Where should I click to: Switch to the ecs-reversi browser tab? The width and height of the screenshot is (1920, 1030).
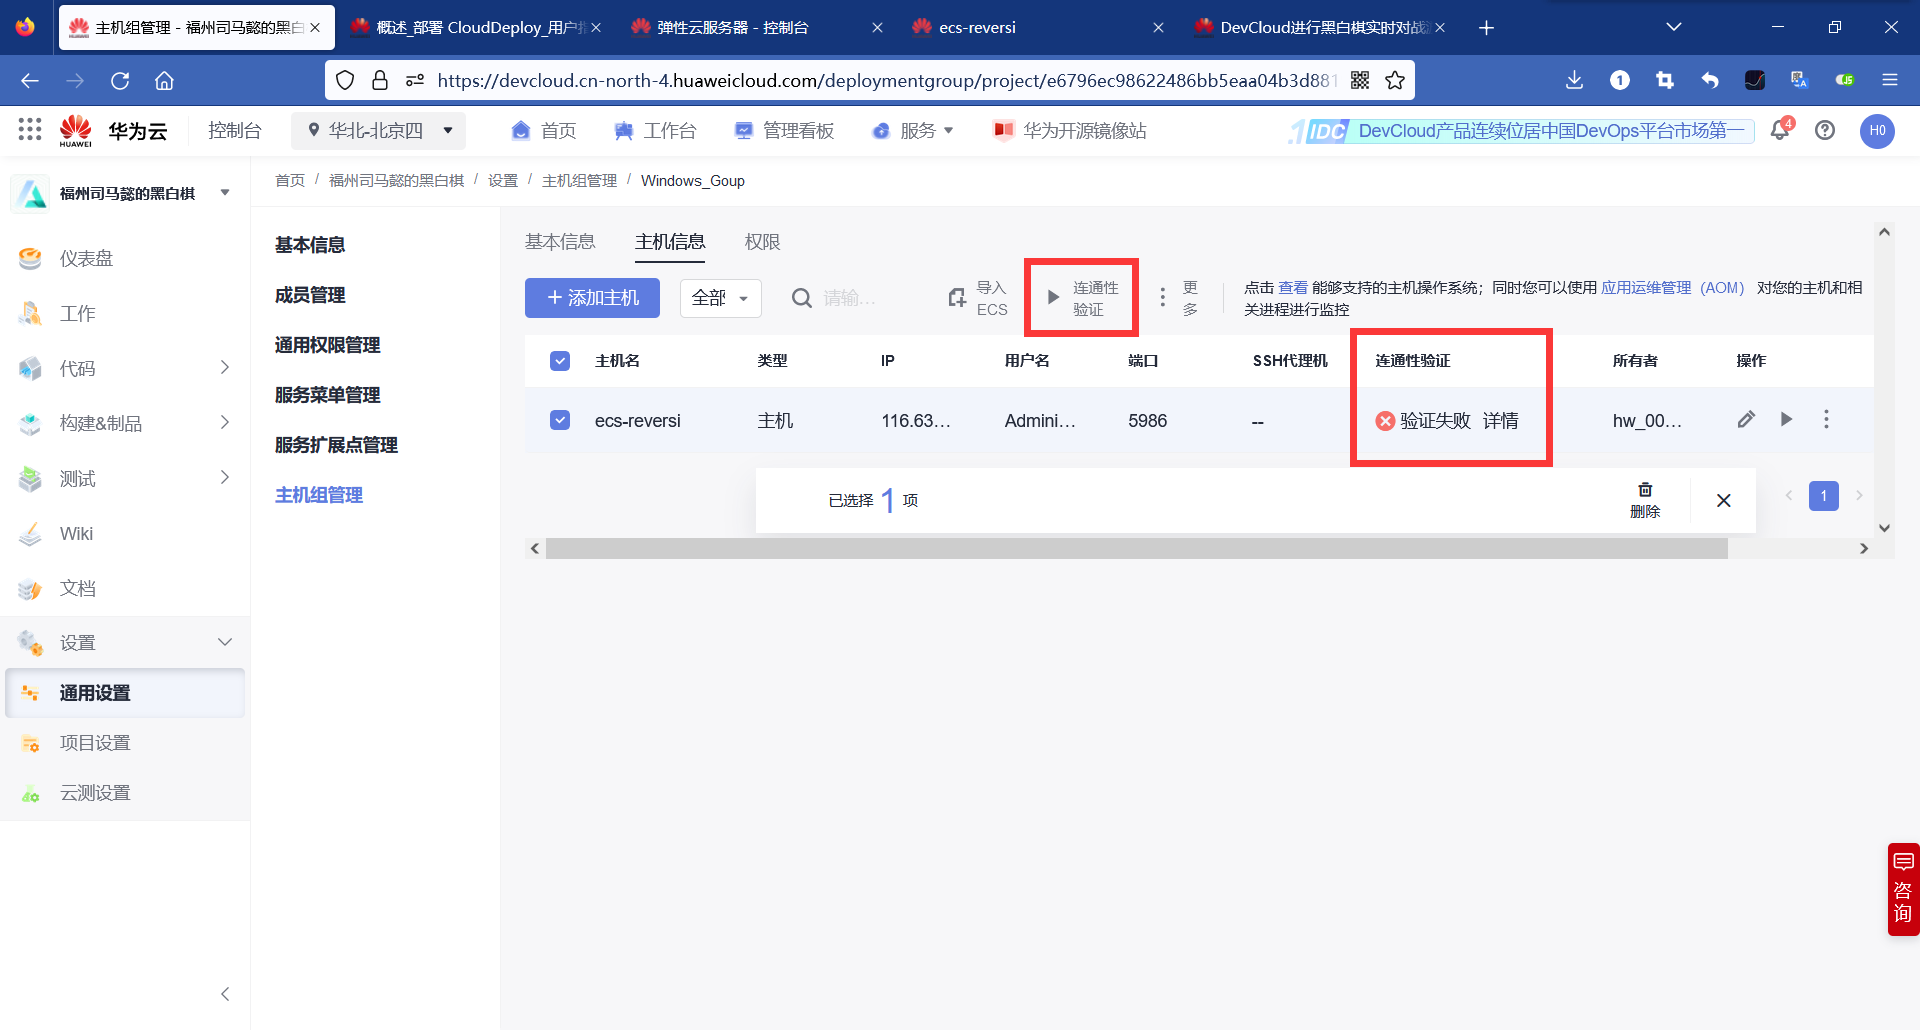click(975, 27)
